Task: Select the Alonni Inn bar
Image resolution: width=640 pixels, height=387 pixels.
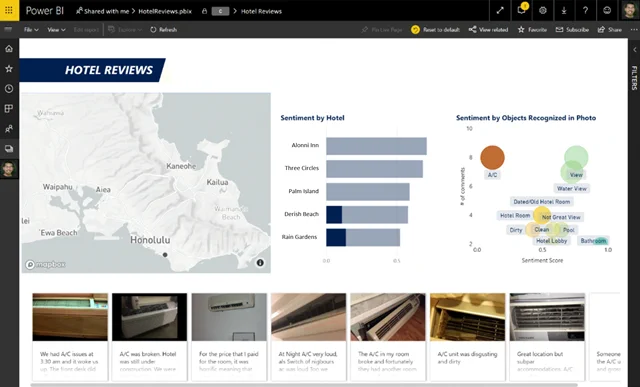Action: [376, 146]
